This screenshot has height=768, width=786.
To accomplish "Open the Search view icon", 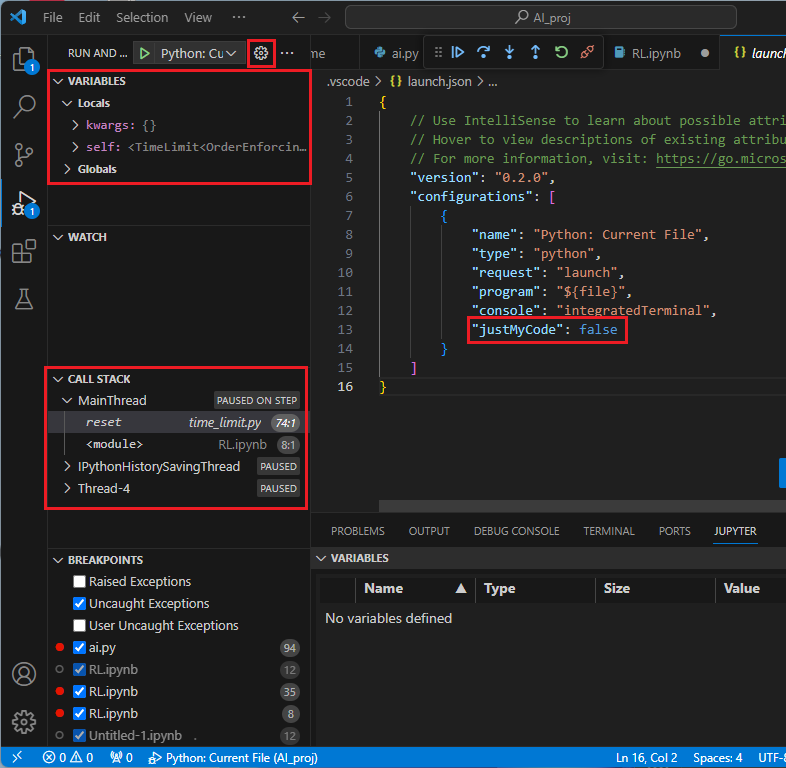I will 24,106.
